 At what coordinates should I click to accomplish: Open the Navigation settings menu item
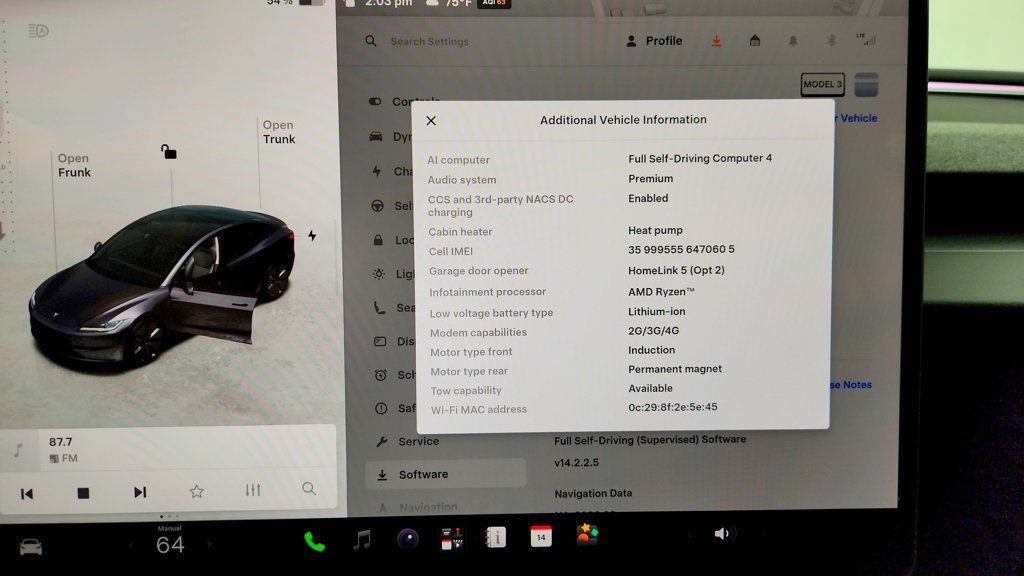418,507
